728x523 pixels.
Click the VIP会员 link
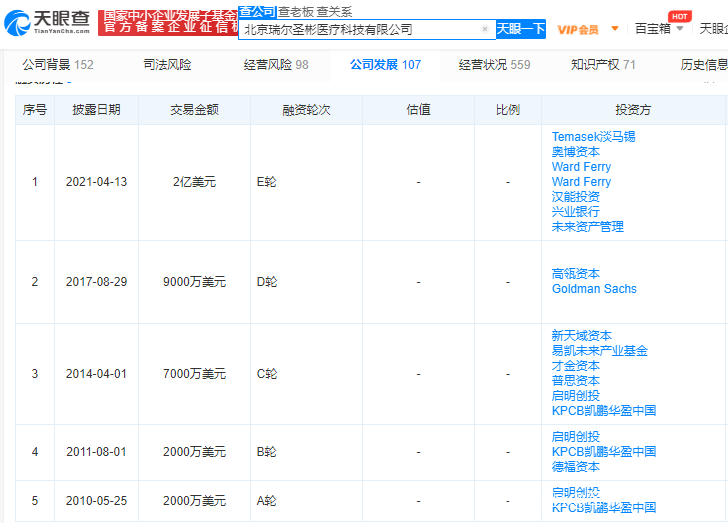[578, 30]
